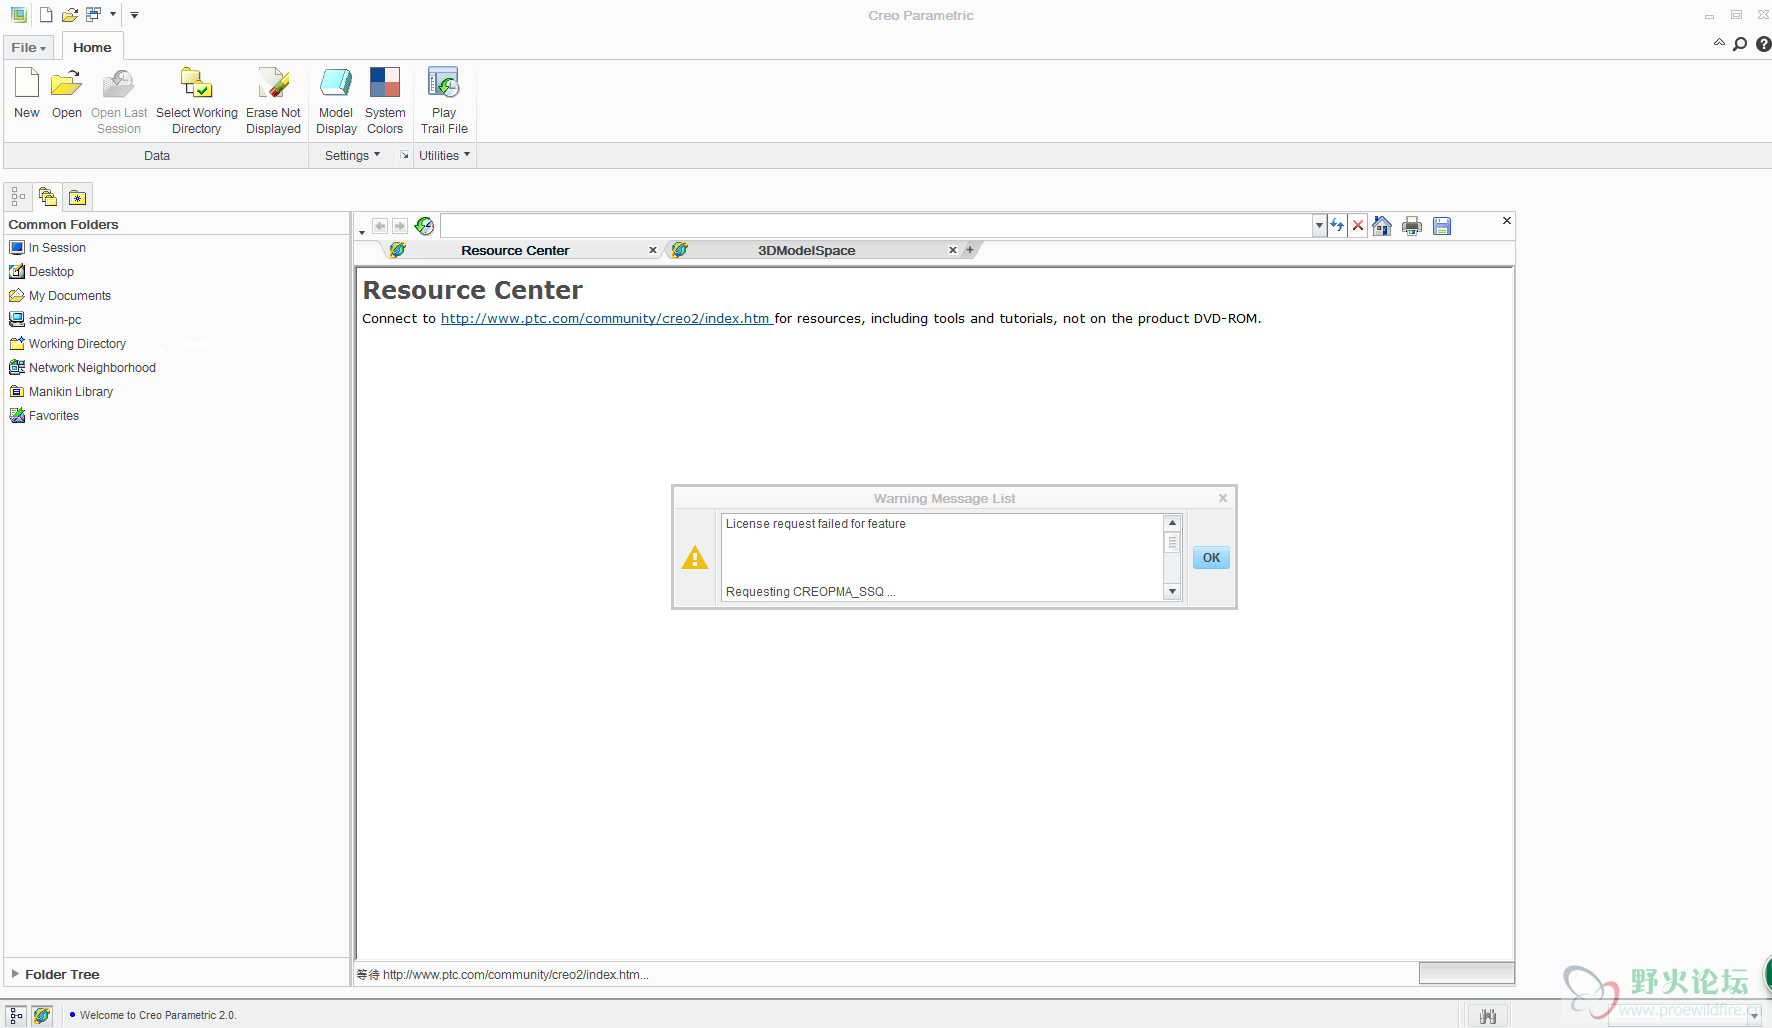
Task: Open a file using the Open ribbon button
Action: coord(67,94)
